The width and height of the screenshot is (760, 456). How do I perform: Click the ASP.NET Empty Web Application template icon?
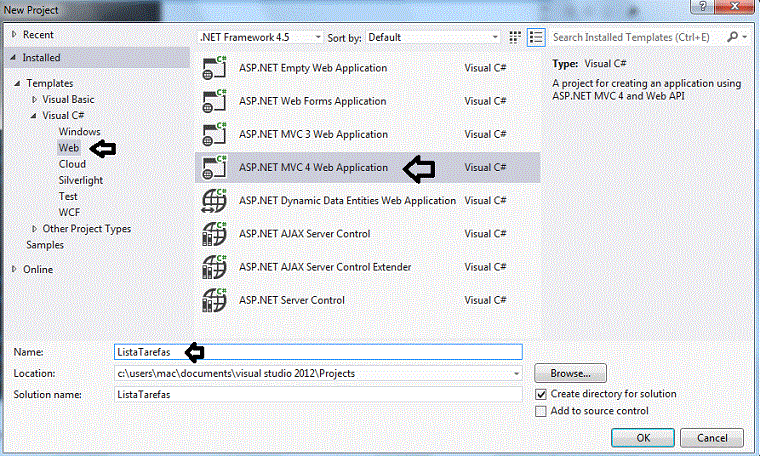tap(214, 68)
